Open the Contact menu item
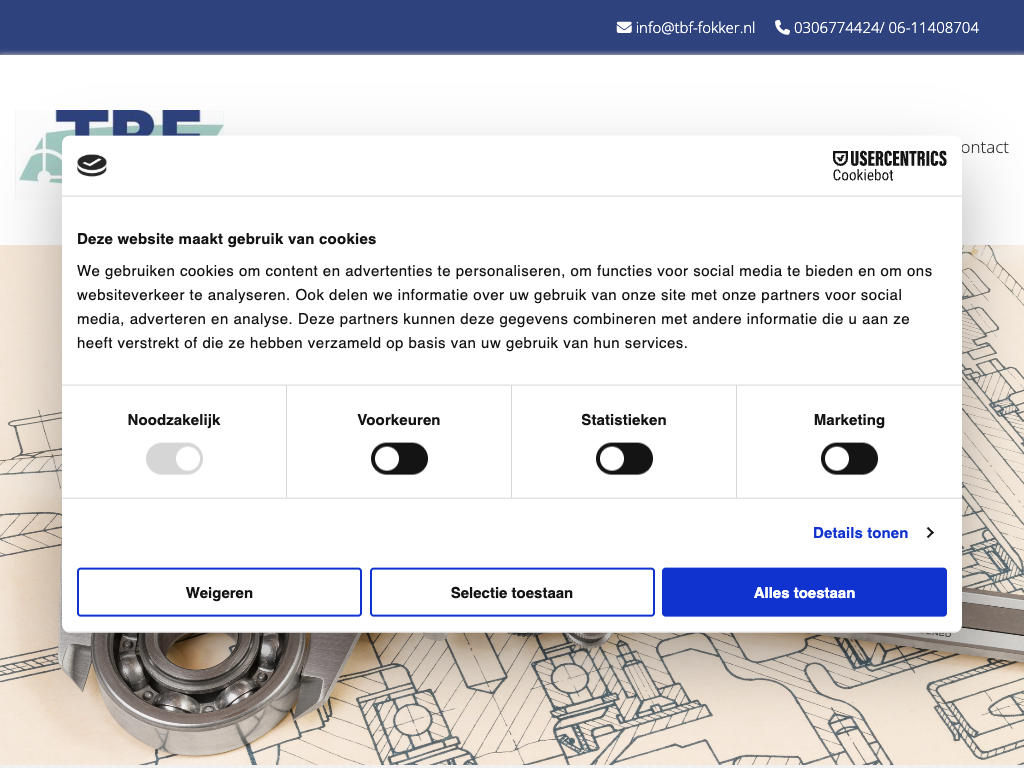This screenshot has width=1024, height=768. (x=985, y=147)
